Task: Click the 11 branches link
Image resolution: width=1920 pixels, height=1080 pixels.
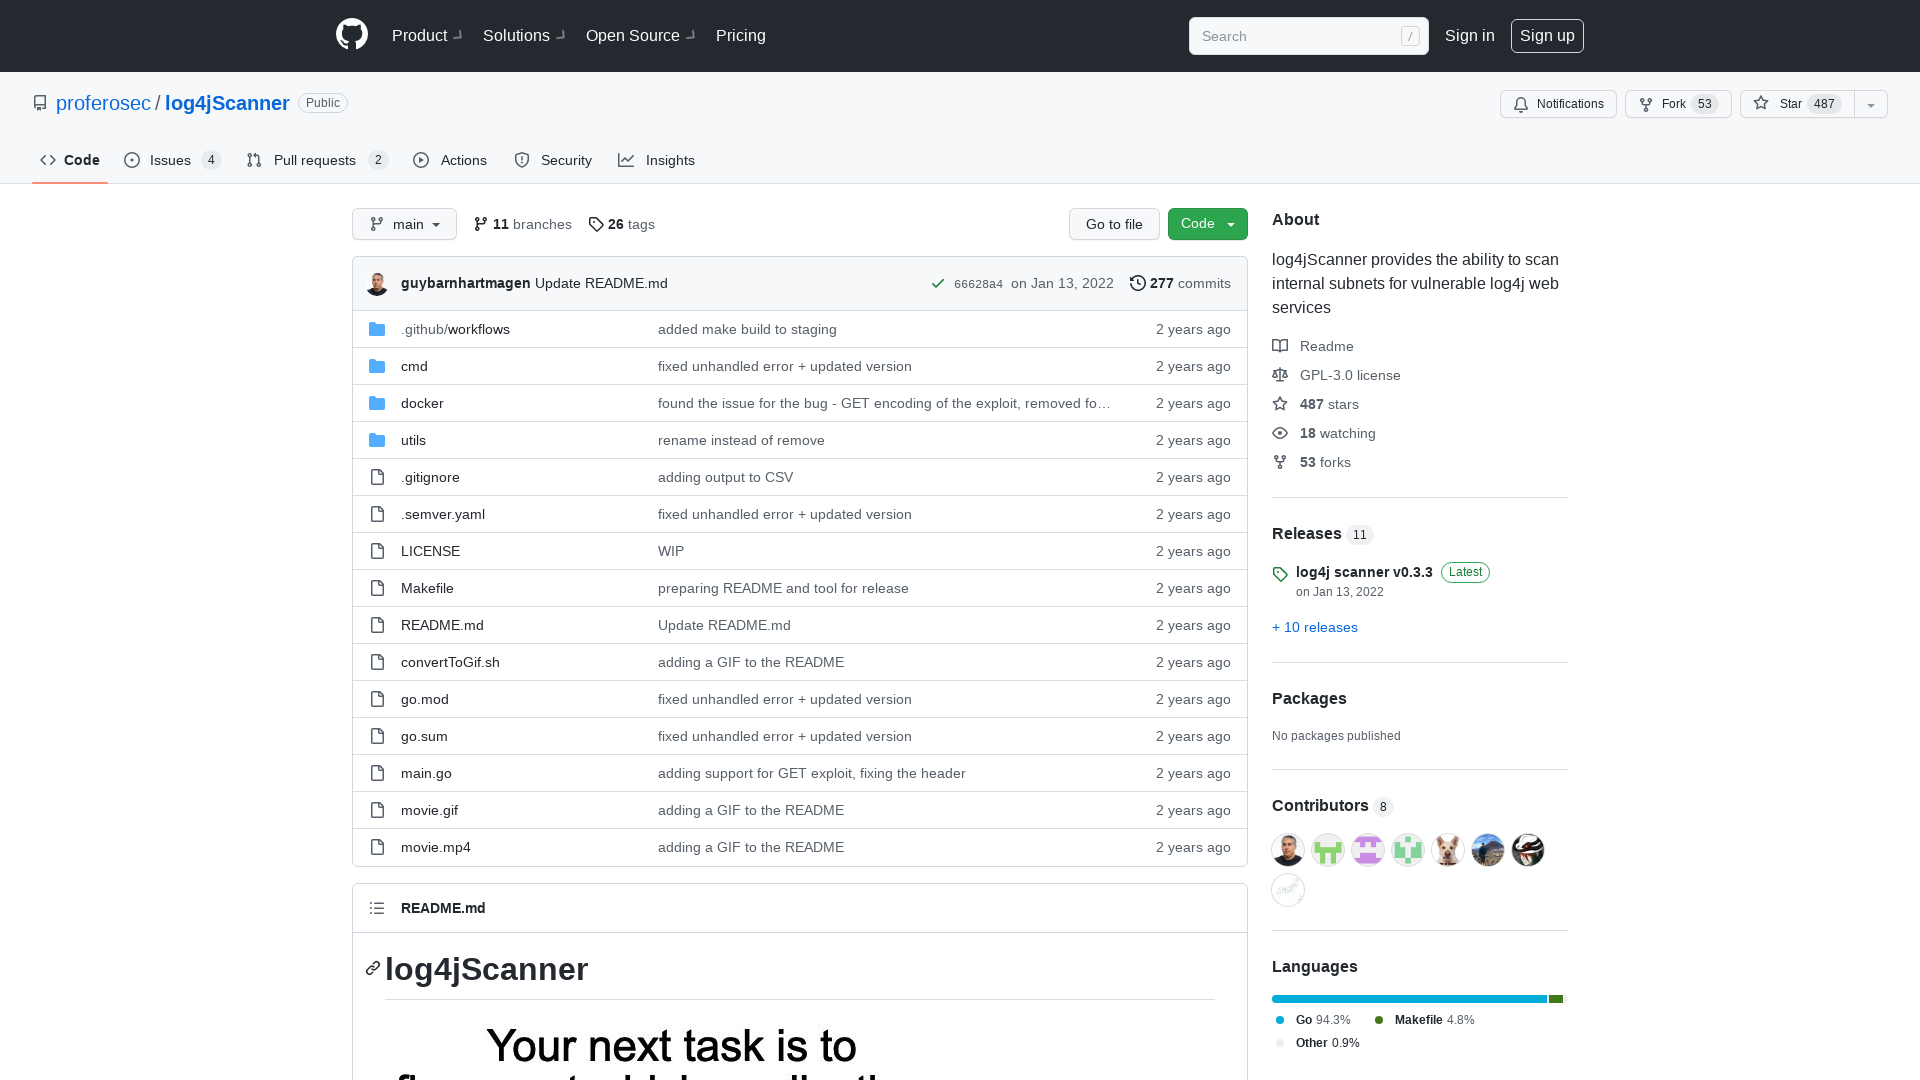Action: point(523,224)
